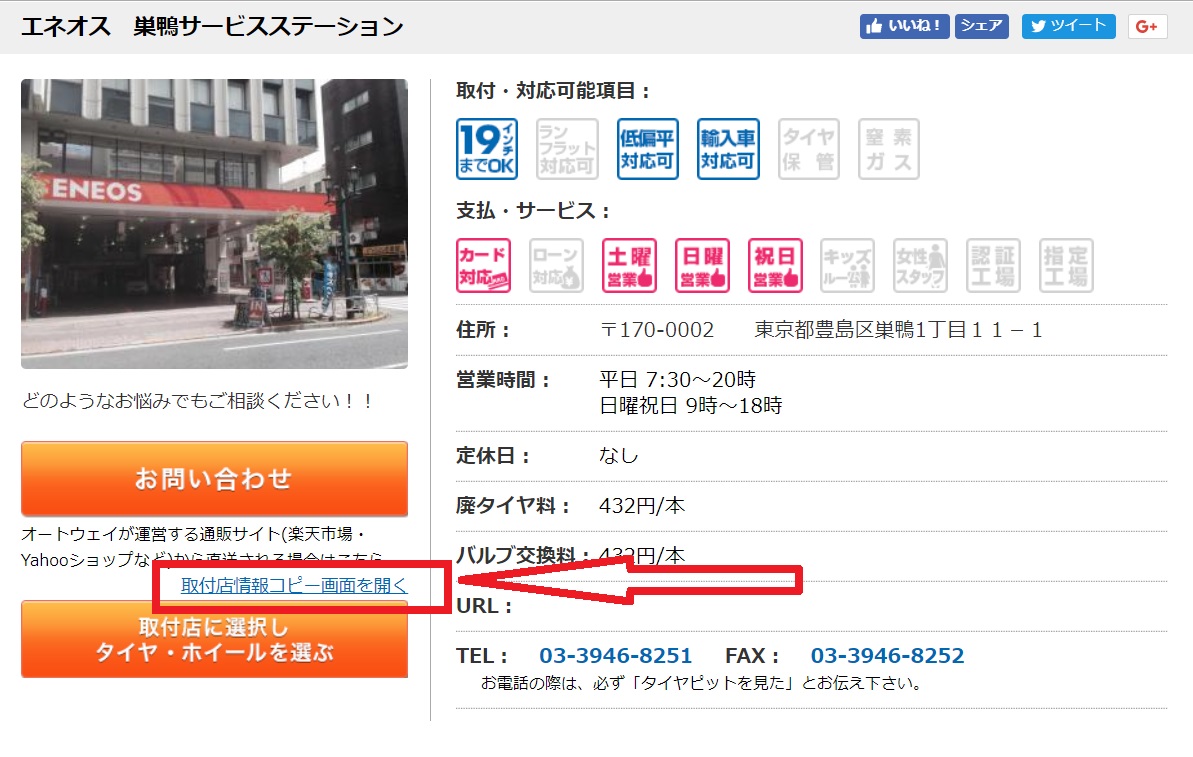Click the 輸入車対応可 icon
This screenshot has height=757, width=1193.
pos(728,149)
